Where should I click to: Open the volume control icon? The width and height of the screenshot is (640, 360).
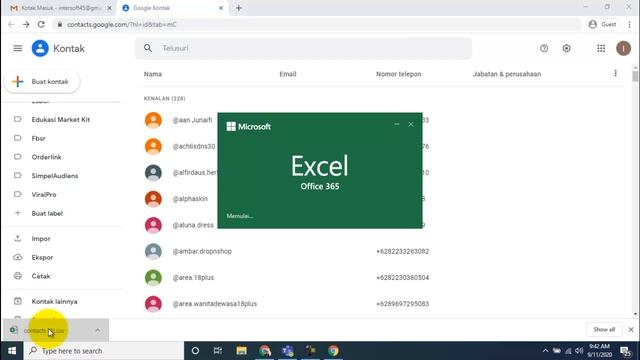click(579, 351)
